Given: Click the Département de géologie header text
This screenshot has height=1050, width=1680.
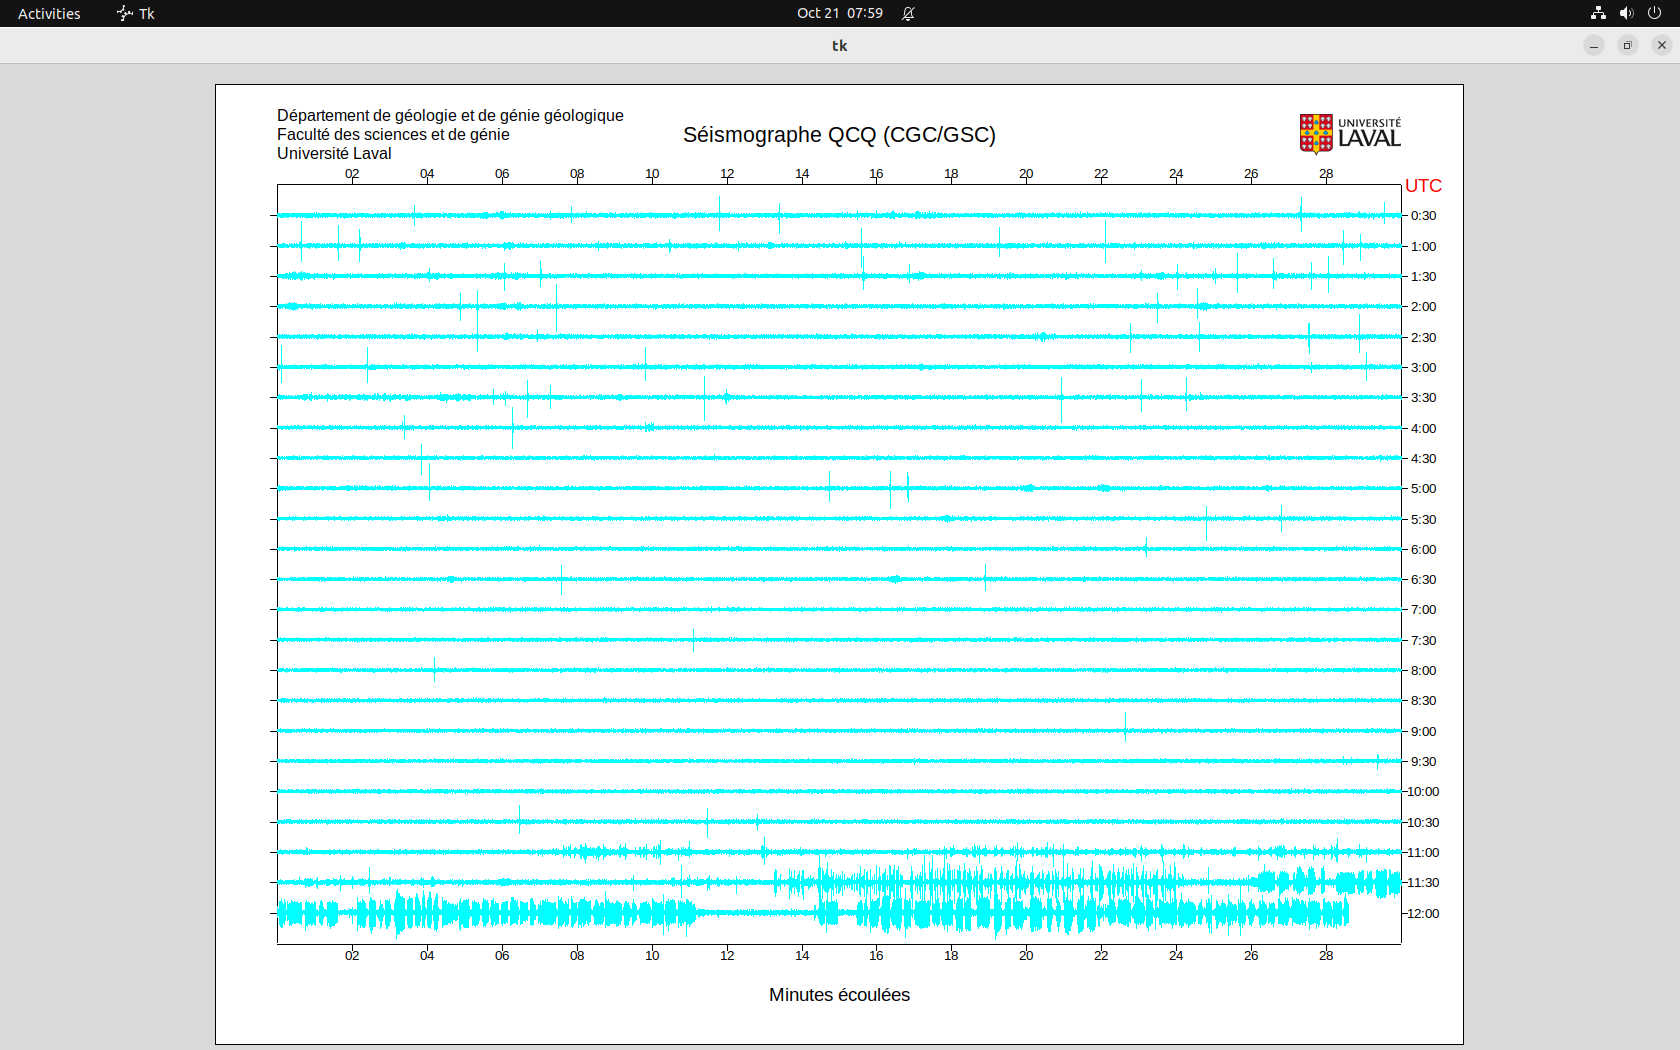Looking at the screenshot, I should pos(450,116).
